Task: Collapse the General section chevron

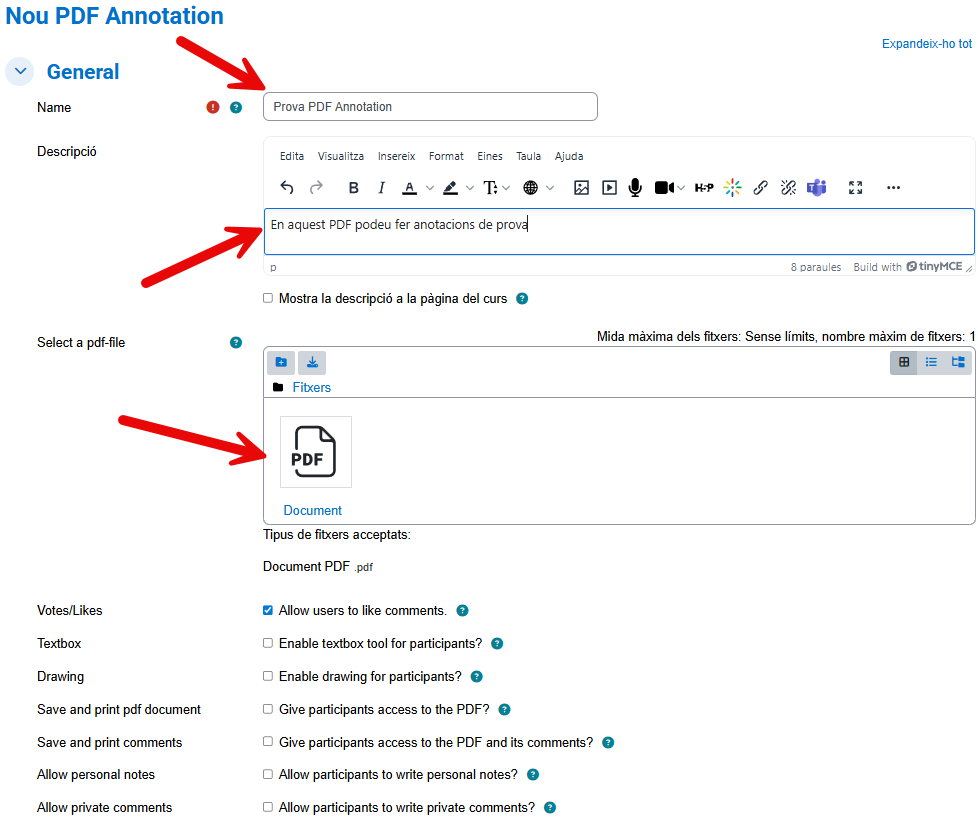Action: click(x=20, y=72)
